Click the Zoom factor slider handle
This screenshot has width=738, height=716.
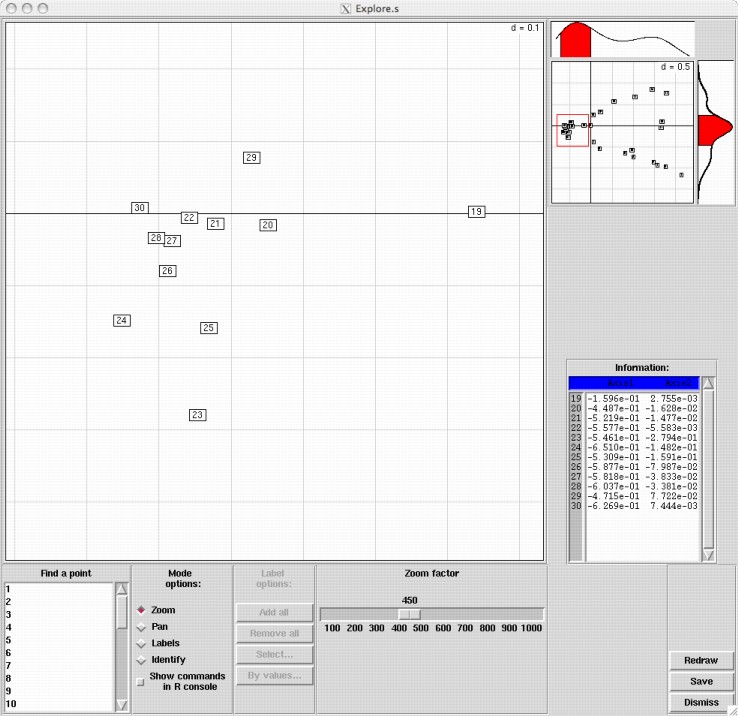[x=409, y=614]
